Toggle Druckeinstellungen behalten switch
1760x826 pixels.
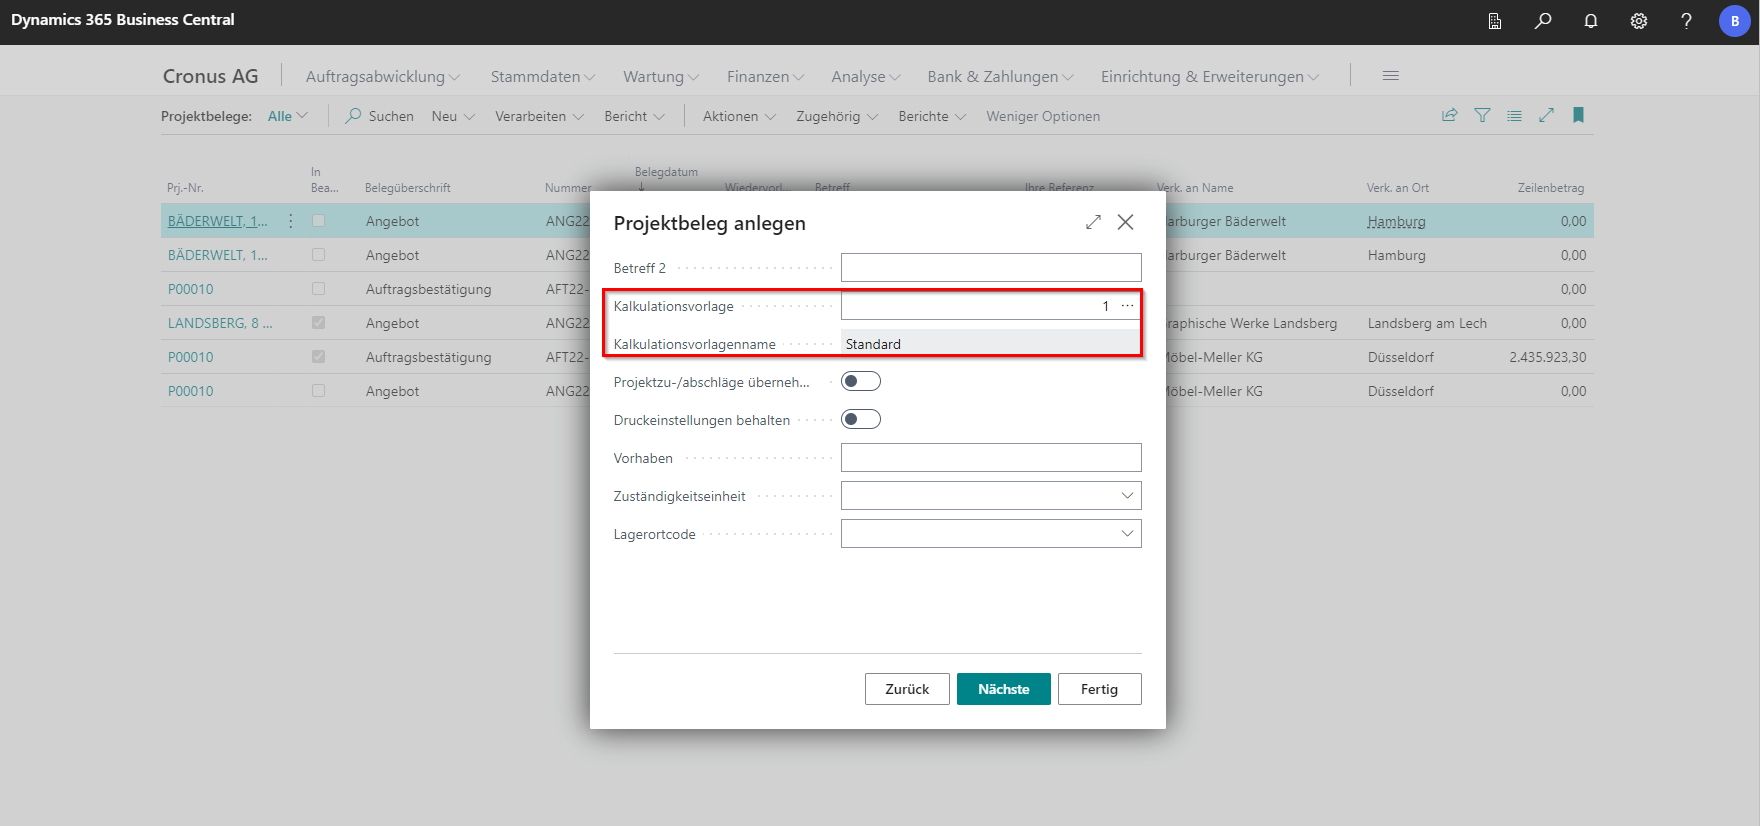[x=861, y=419]
